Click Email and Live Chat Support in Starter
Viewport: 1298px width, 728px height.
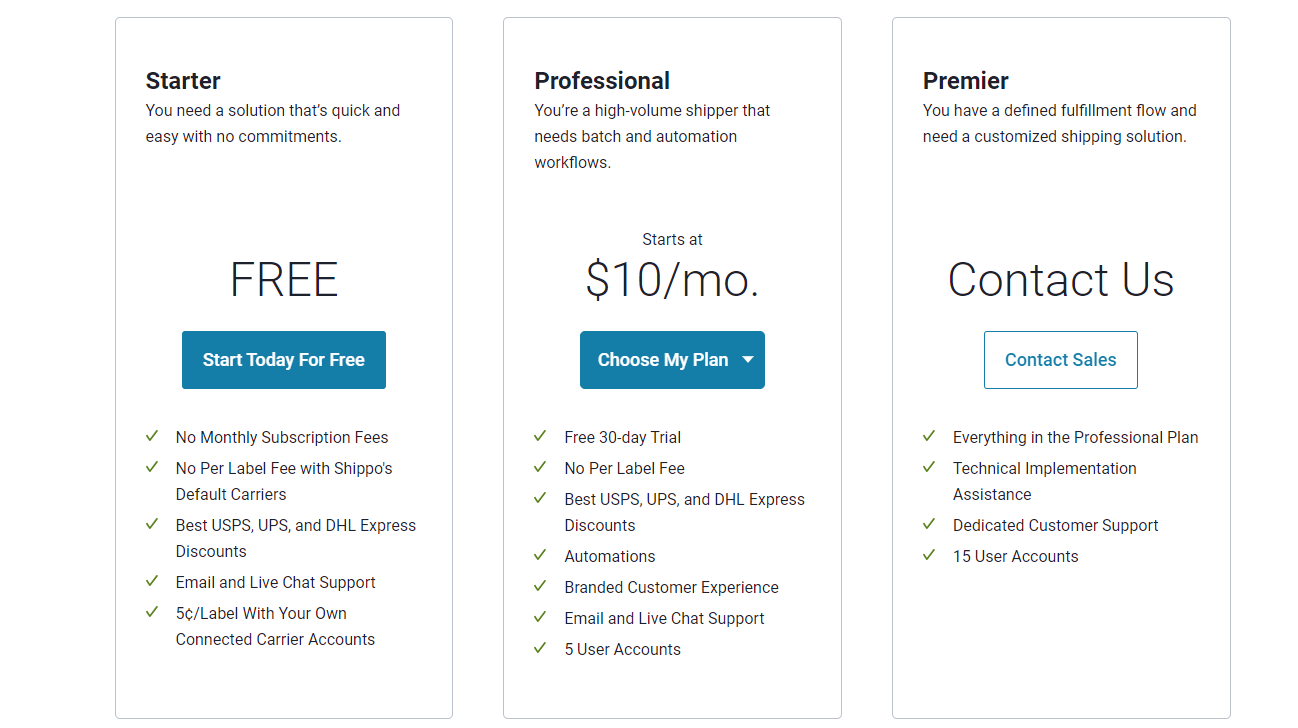coord(276,582)
